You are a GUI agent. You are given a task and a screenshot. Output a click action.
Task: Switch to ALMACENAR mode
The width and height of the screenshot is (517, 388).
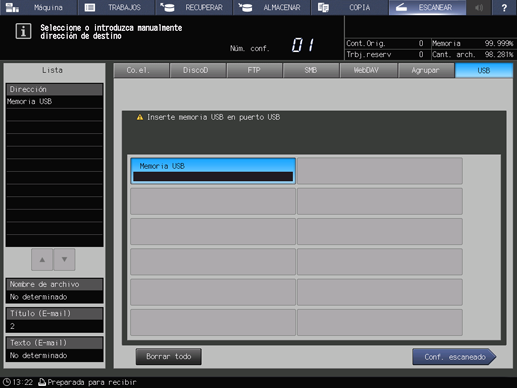[272, 7]
